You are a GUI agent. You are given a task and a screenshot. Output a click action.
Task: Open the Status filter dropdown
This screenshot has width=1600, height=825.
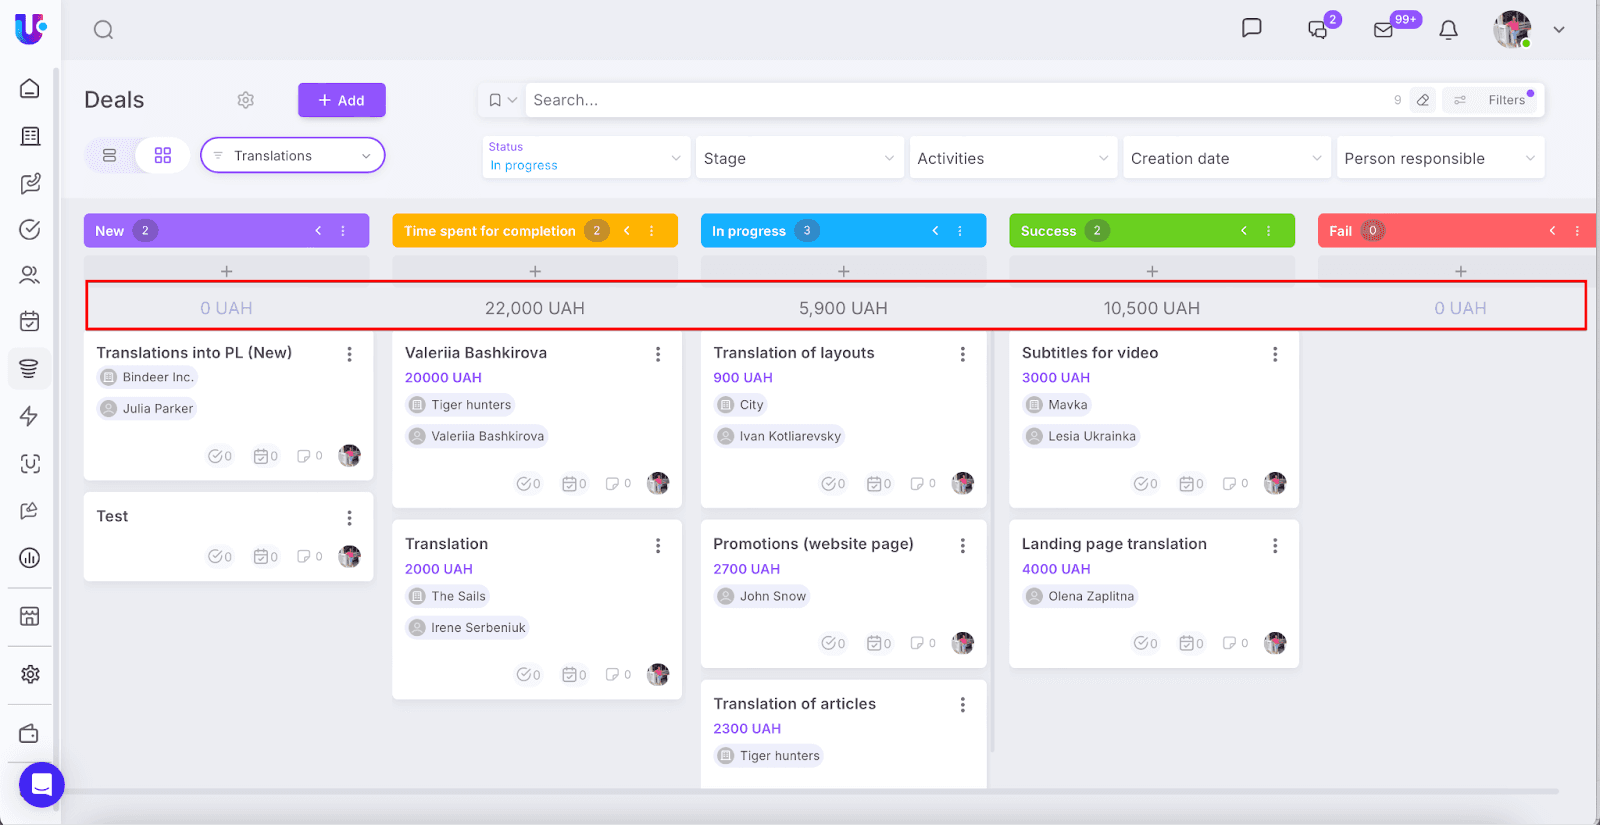[x=585, y=158]
